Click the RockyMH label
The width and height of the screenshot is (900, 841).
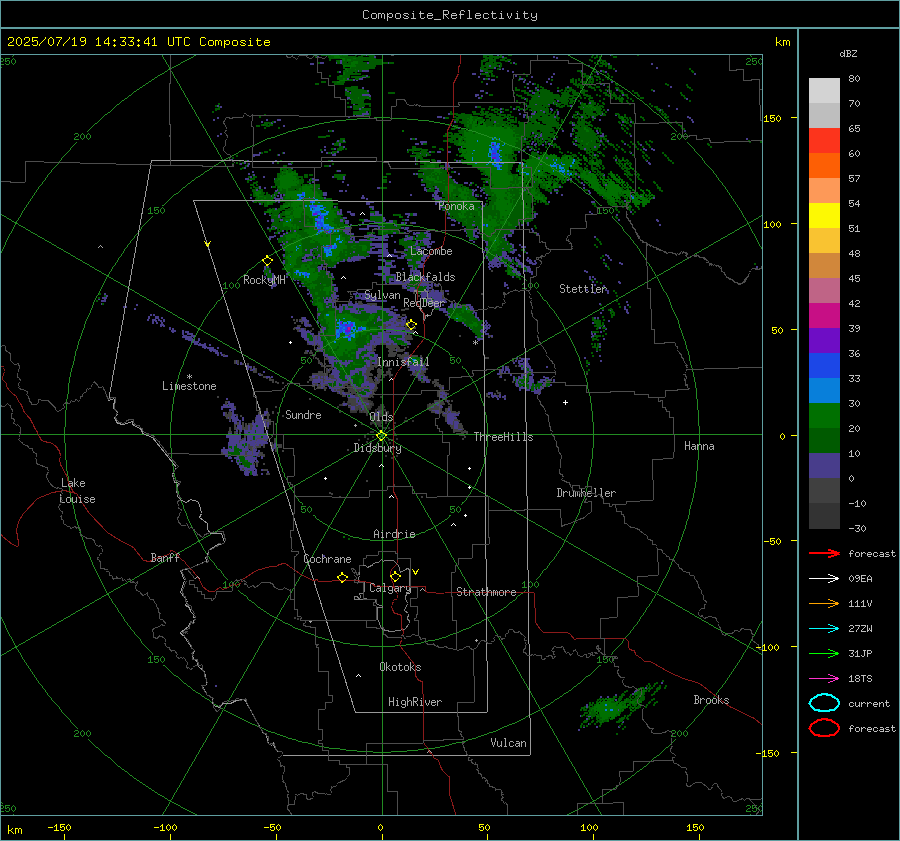(x=264, y=280)
